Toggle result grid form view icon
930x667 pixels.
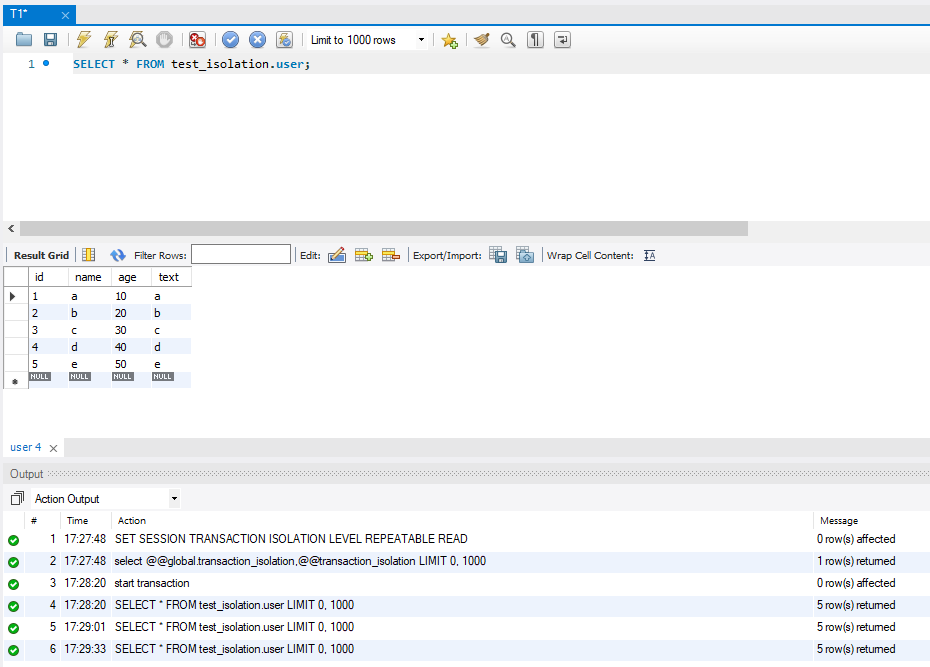[x=89, y=255]
